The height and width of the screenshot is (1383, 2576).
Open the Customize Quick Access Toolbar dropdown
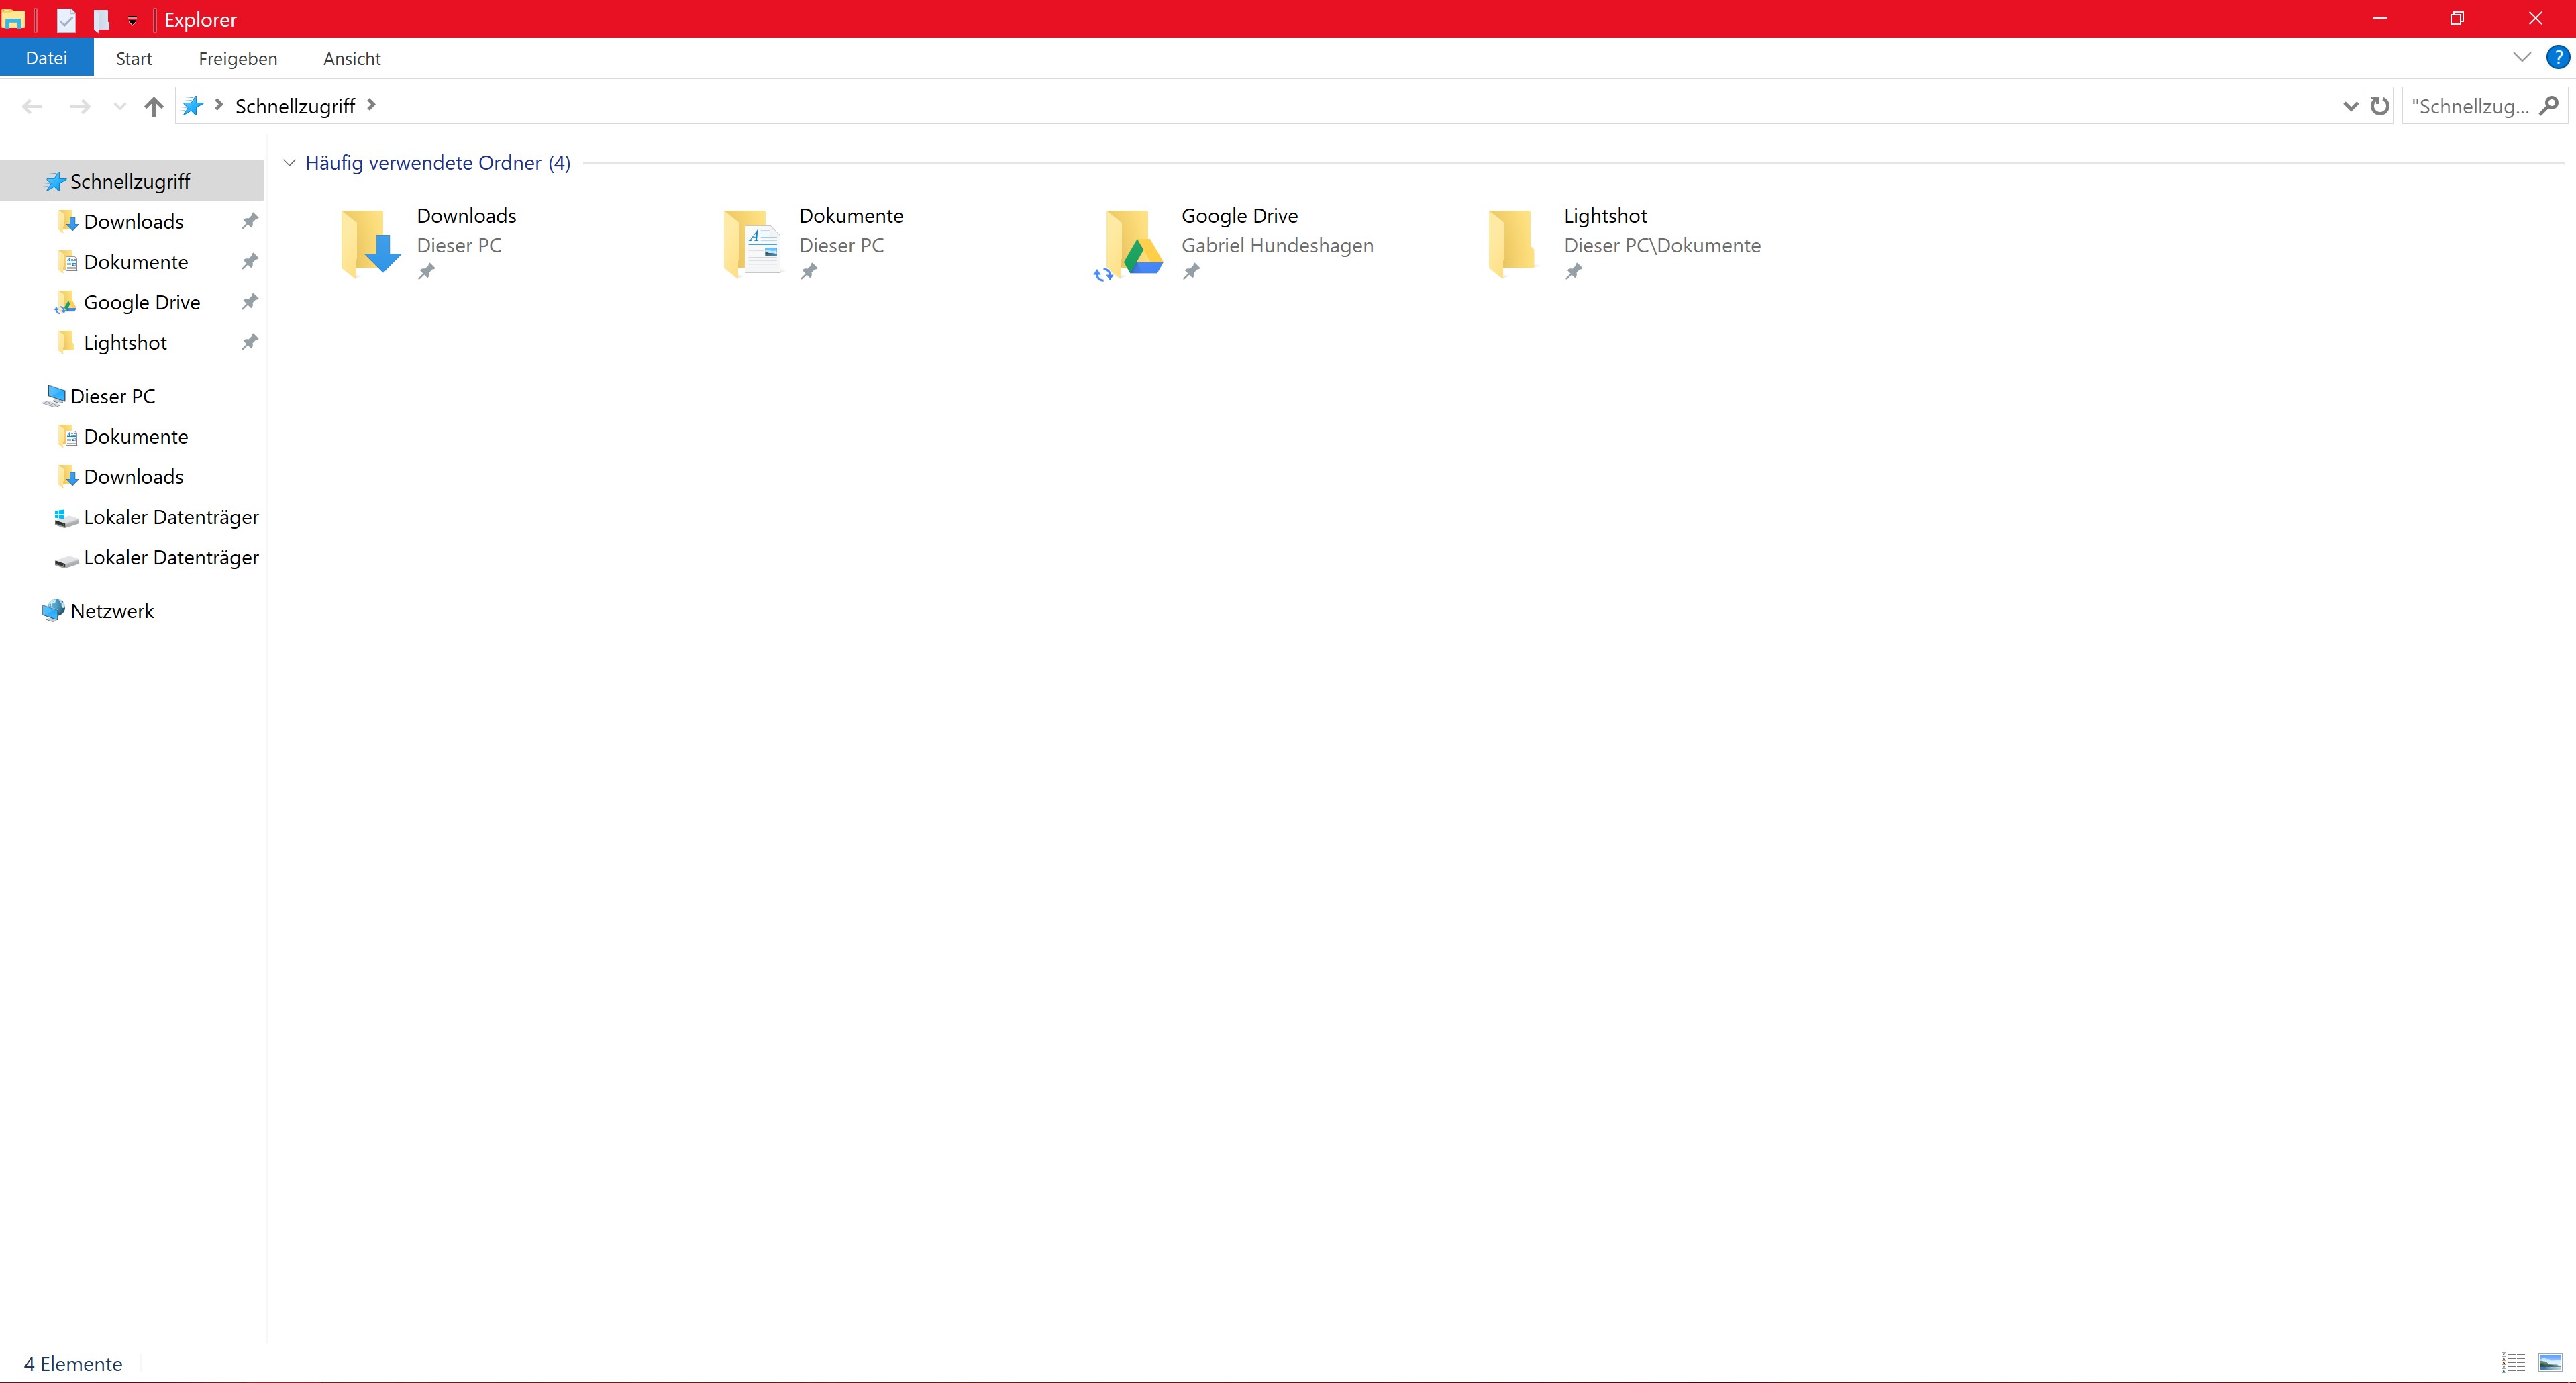pos(132,20)
